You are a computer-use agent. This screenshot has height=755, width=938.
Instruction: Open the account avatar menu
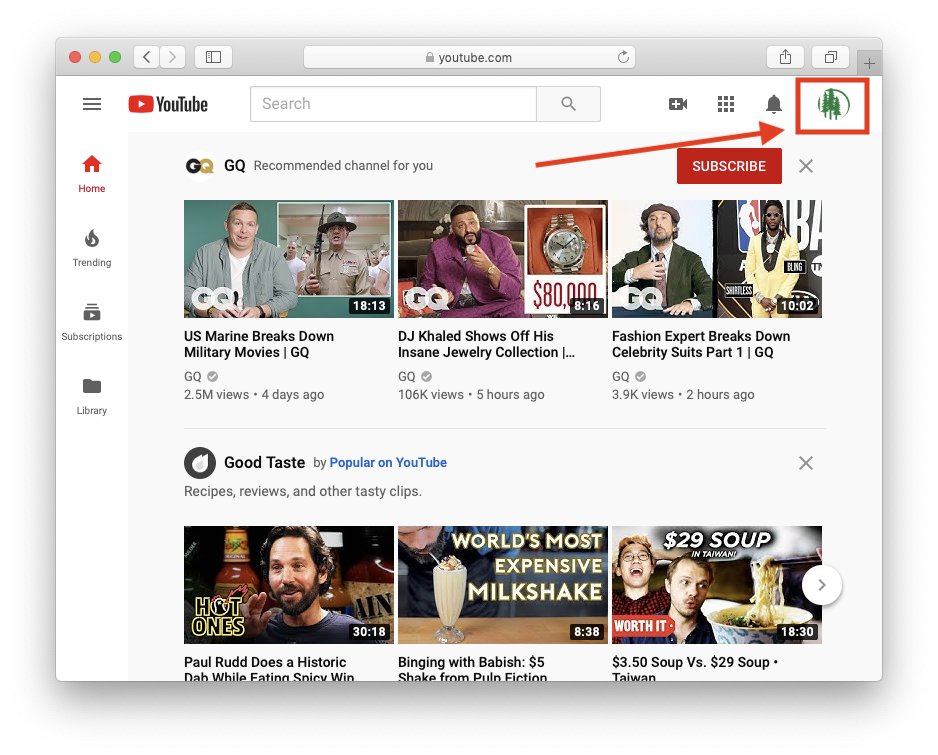tap(833, 104)
